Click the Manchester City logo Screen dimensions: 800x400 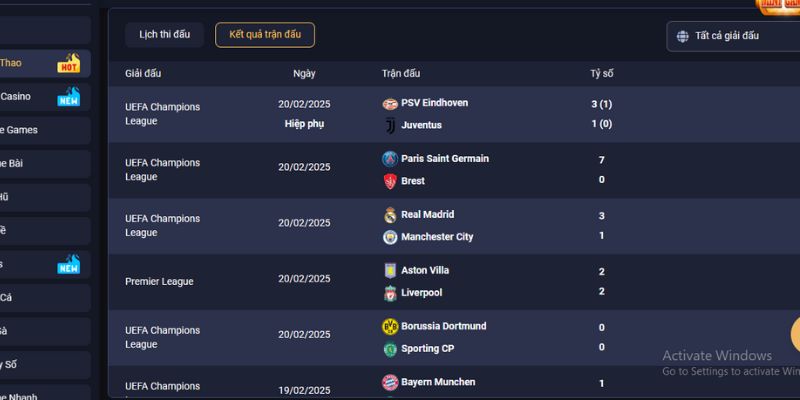[390, 237]
